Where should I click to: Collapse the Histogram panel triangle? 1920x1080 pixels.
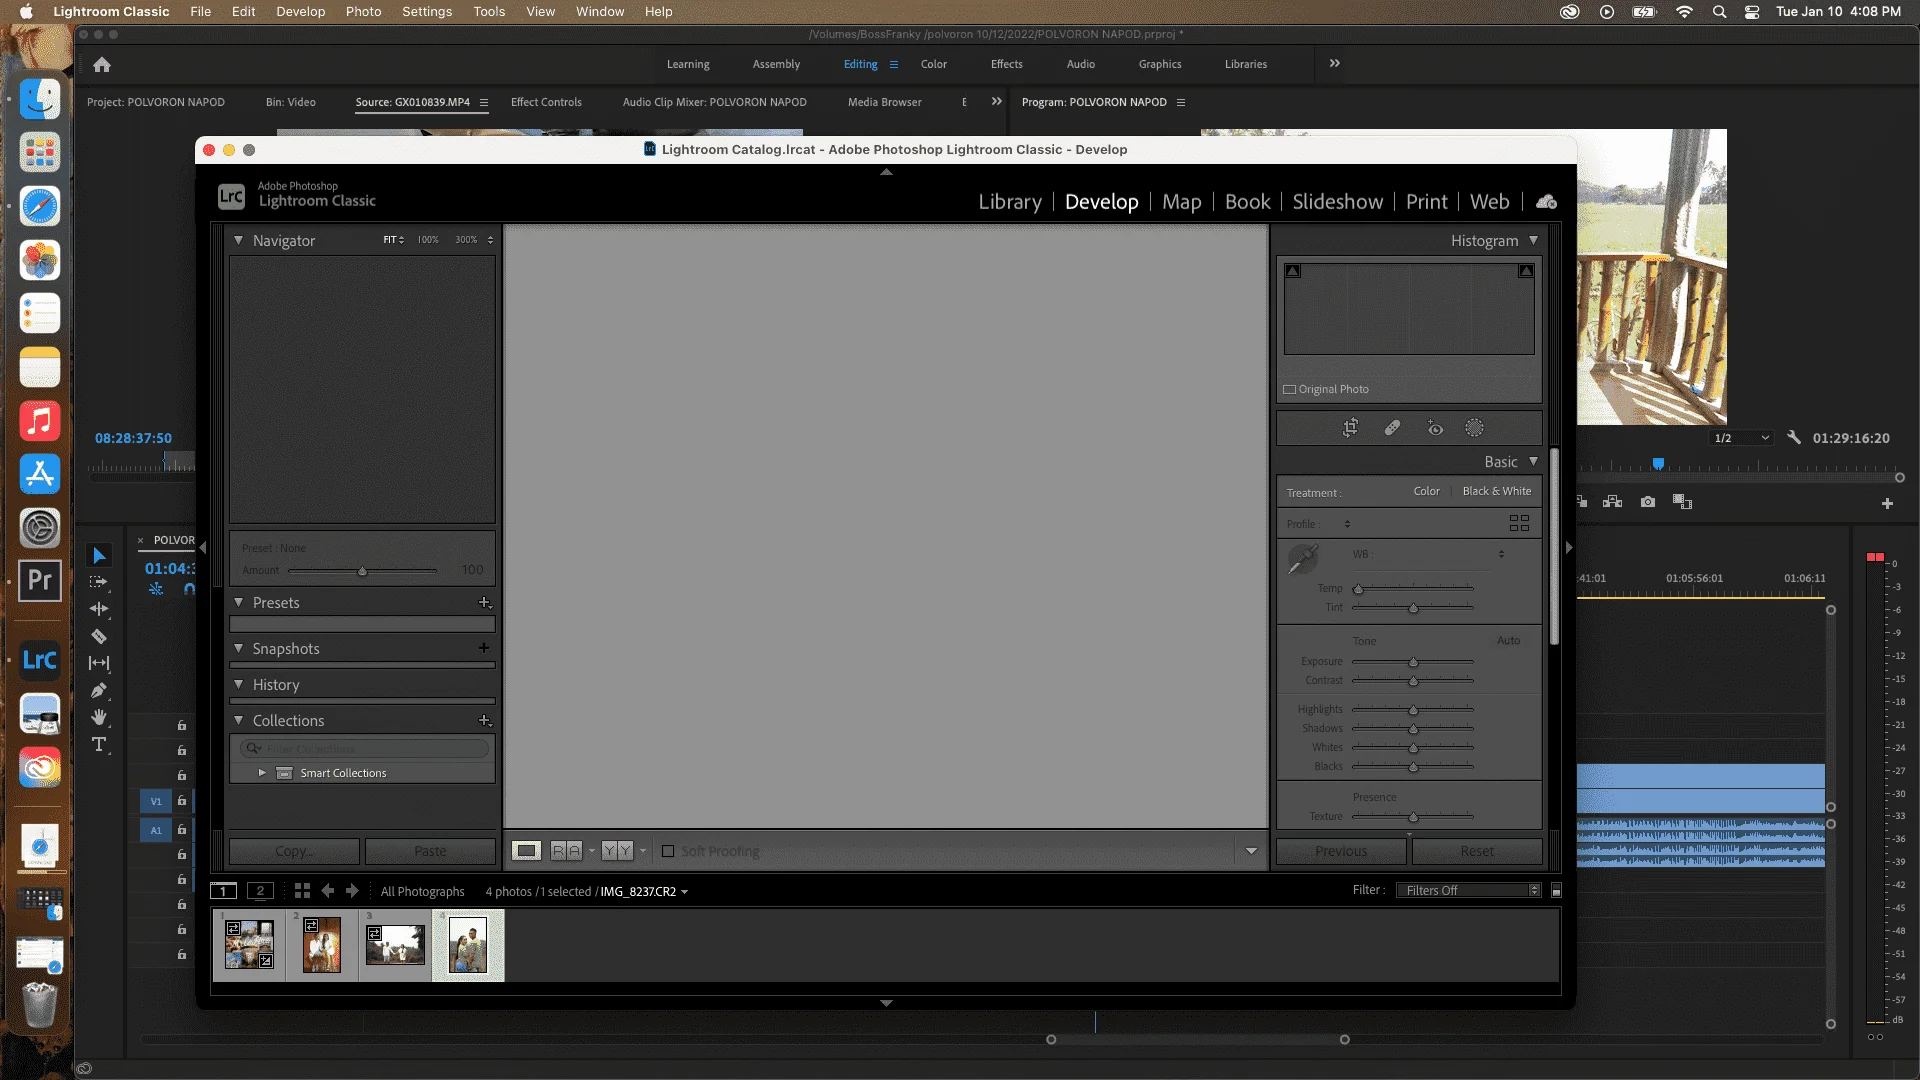point(1533,240)
